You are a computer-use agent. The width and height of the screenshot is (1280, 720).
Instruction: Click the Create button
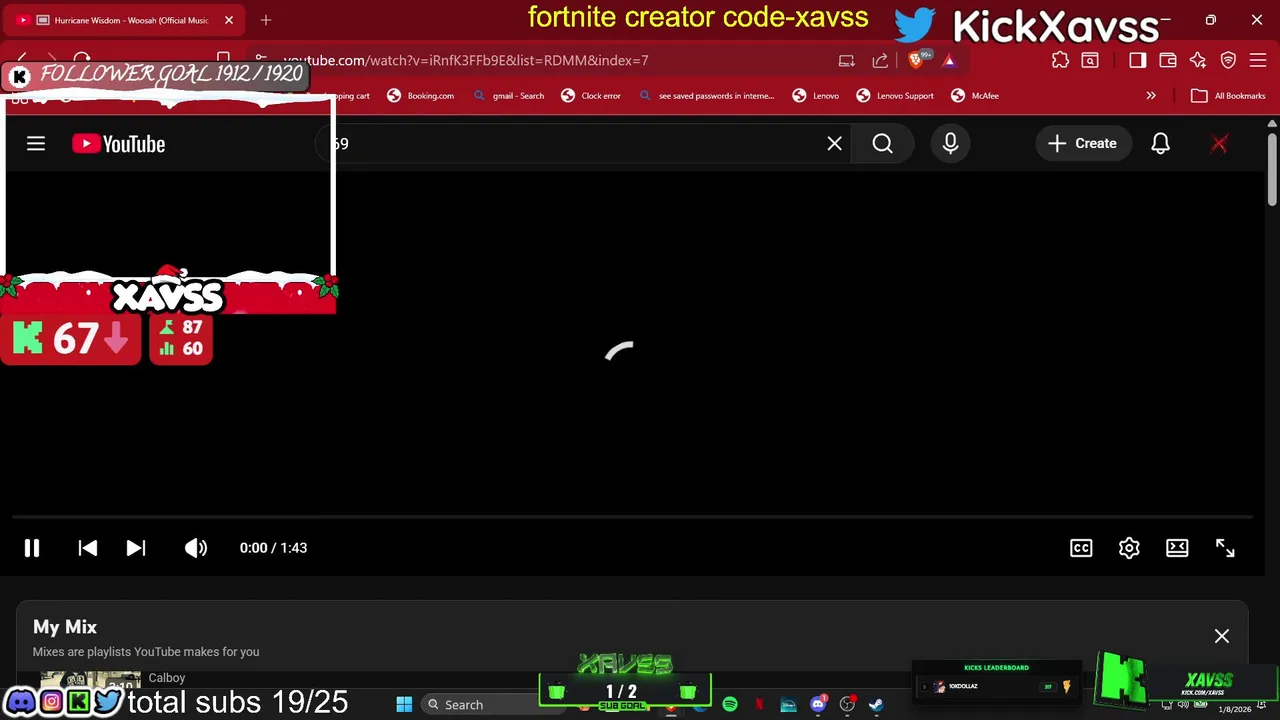[1082, 144]
